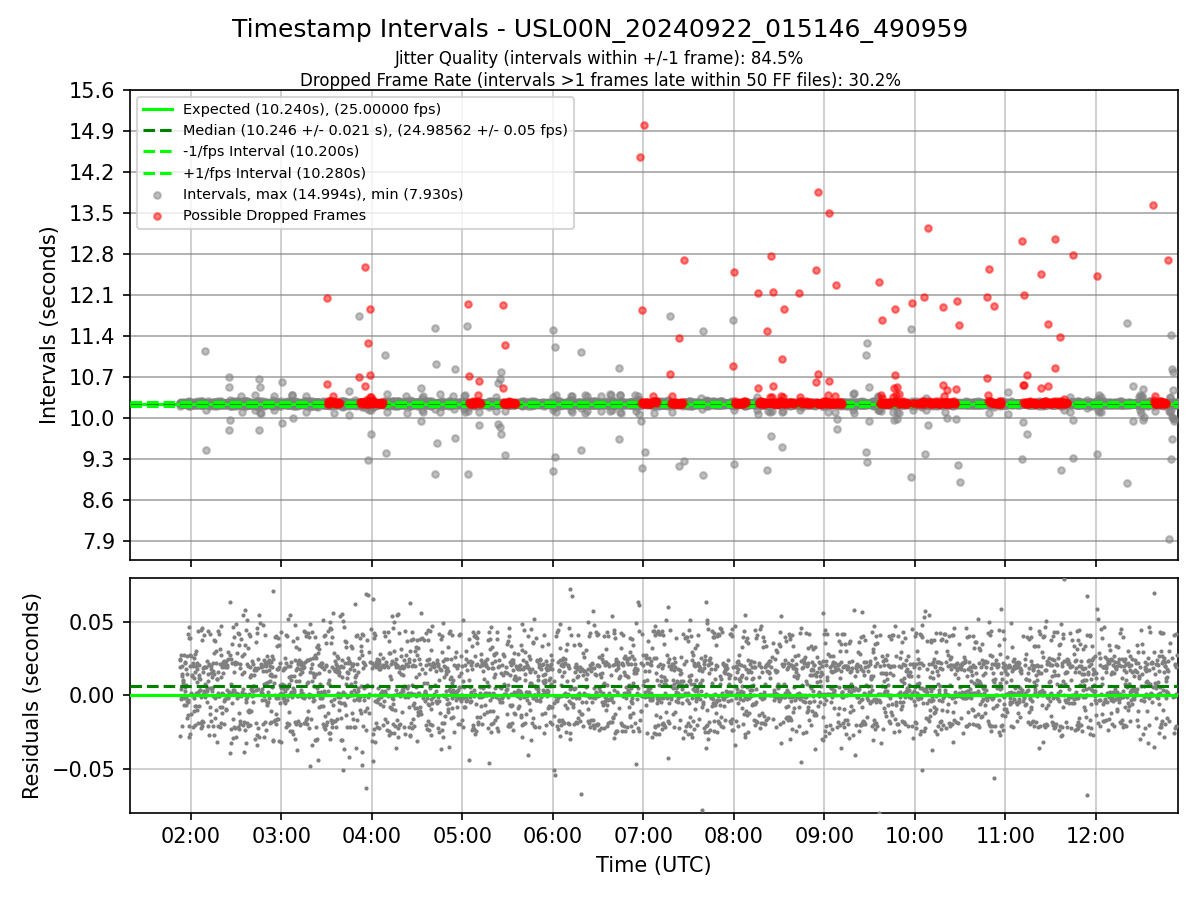Click the x-axis tick label "09:00"
1200x900 pixels.
[x=824, y=835]
